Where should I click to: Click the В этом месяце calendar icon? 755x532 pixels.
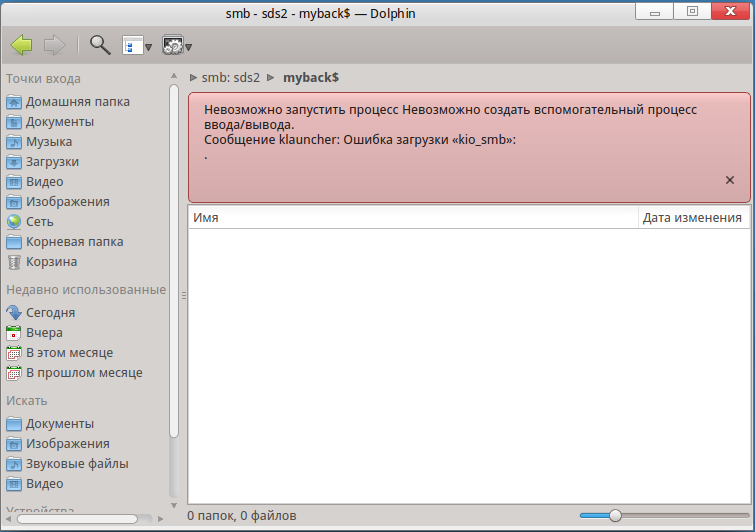[x=14, y=353]
